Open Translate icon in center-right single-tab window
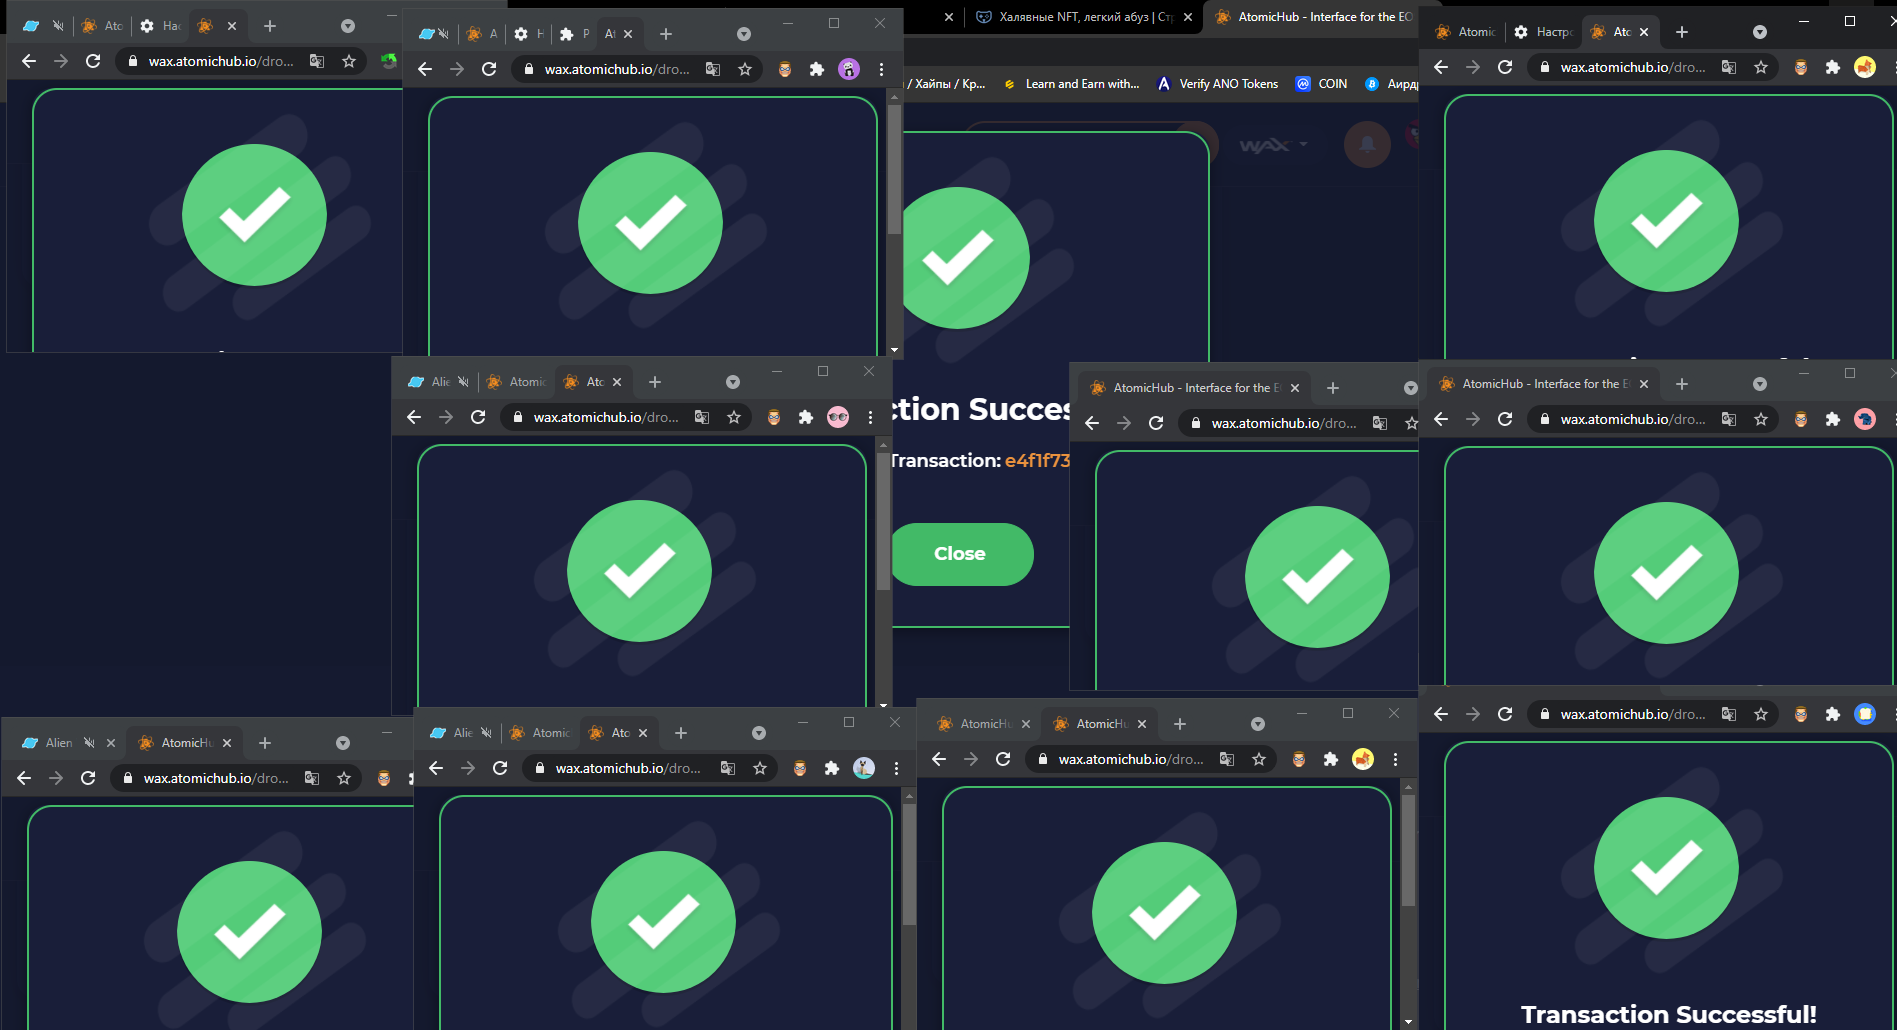This screenshot has height=1030, width=1897. pyautogui.click(x=1380, y=423)
